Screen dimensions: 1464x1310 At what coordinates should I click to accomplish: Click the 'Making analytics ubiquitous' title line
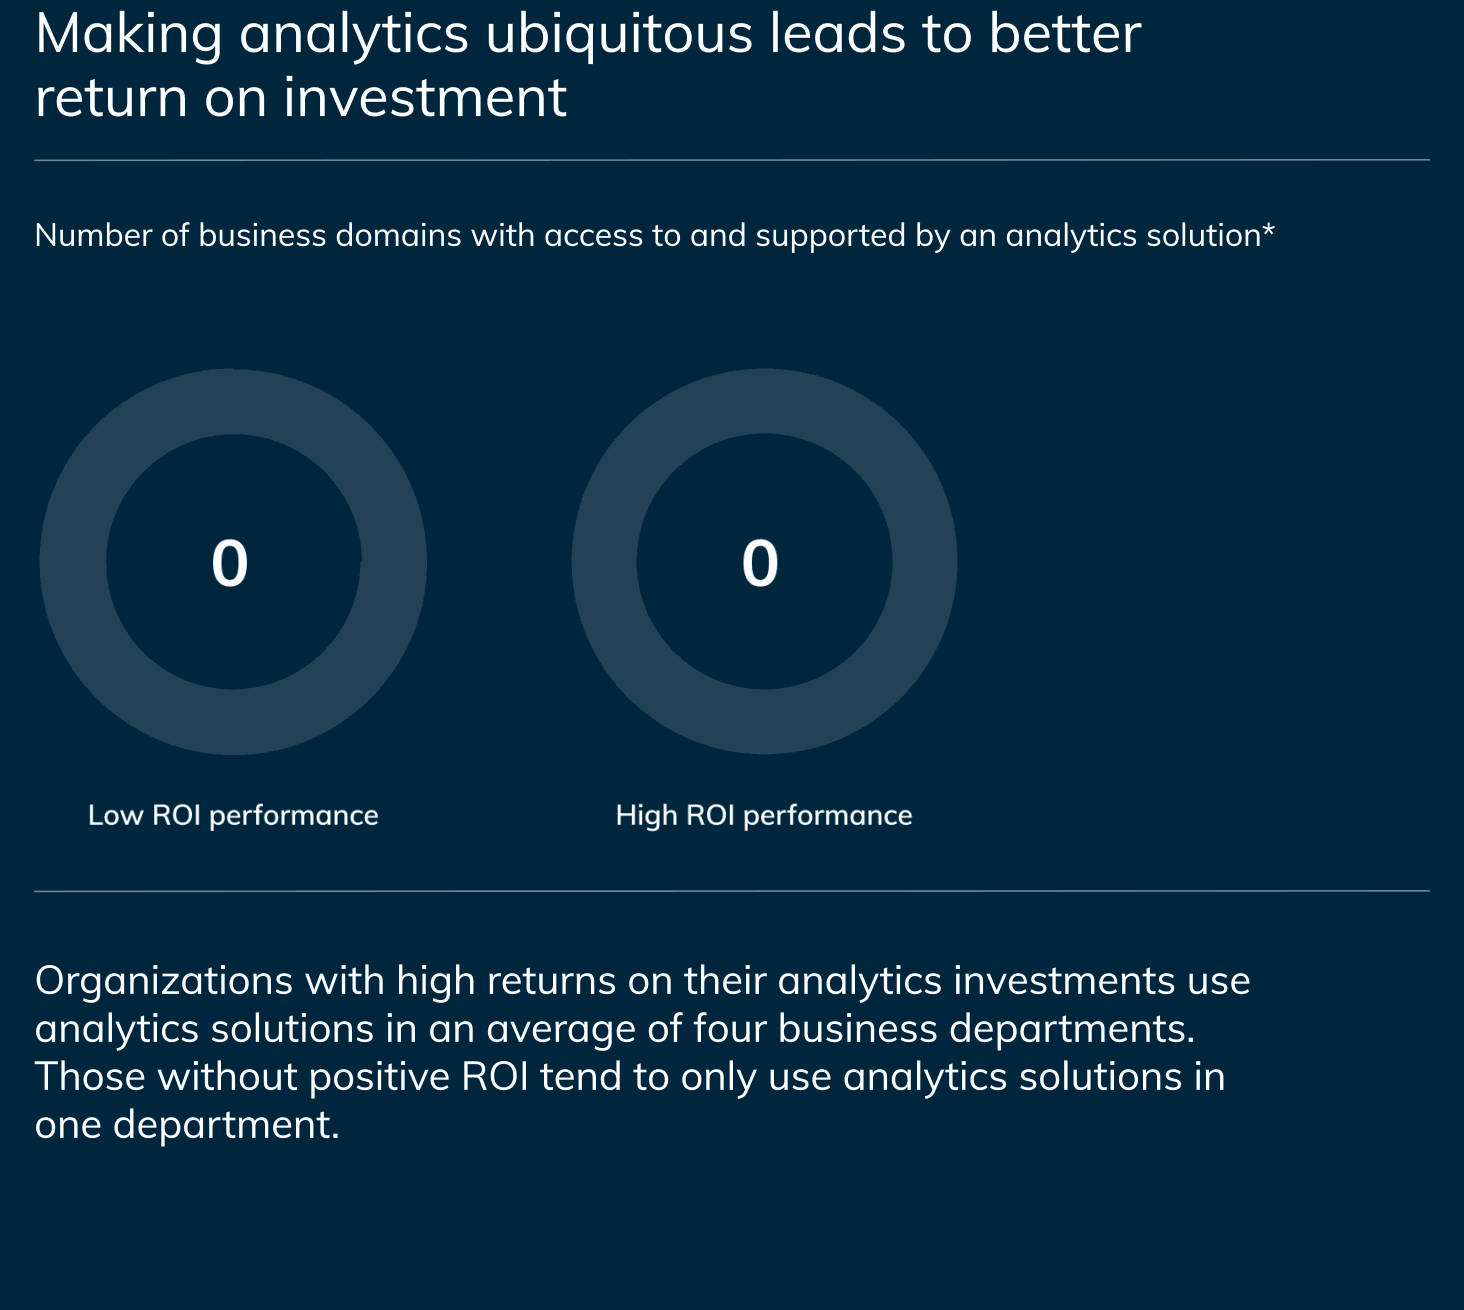coord(588,34)
